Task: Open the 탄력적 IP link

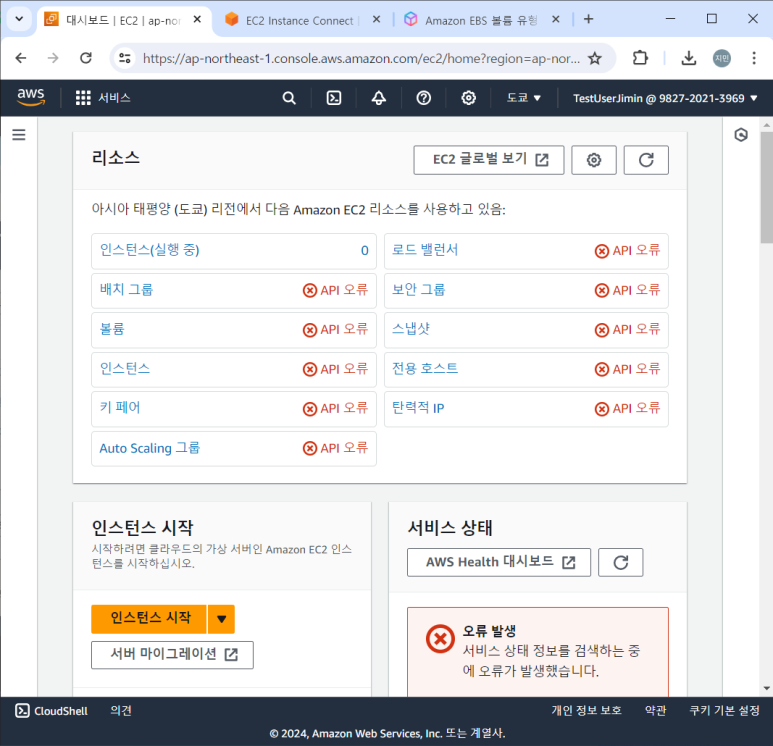Action: [418, 408]
